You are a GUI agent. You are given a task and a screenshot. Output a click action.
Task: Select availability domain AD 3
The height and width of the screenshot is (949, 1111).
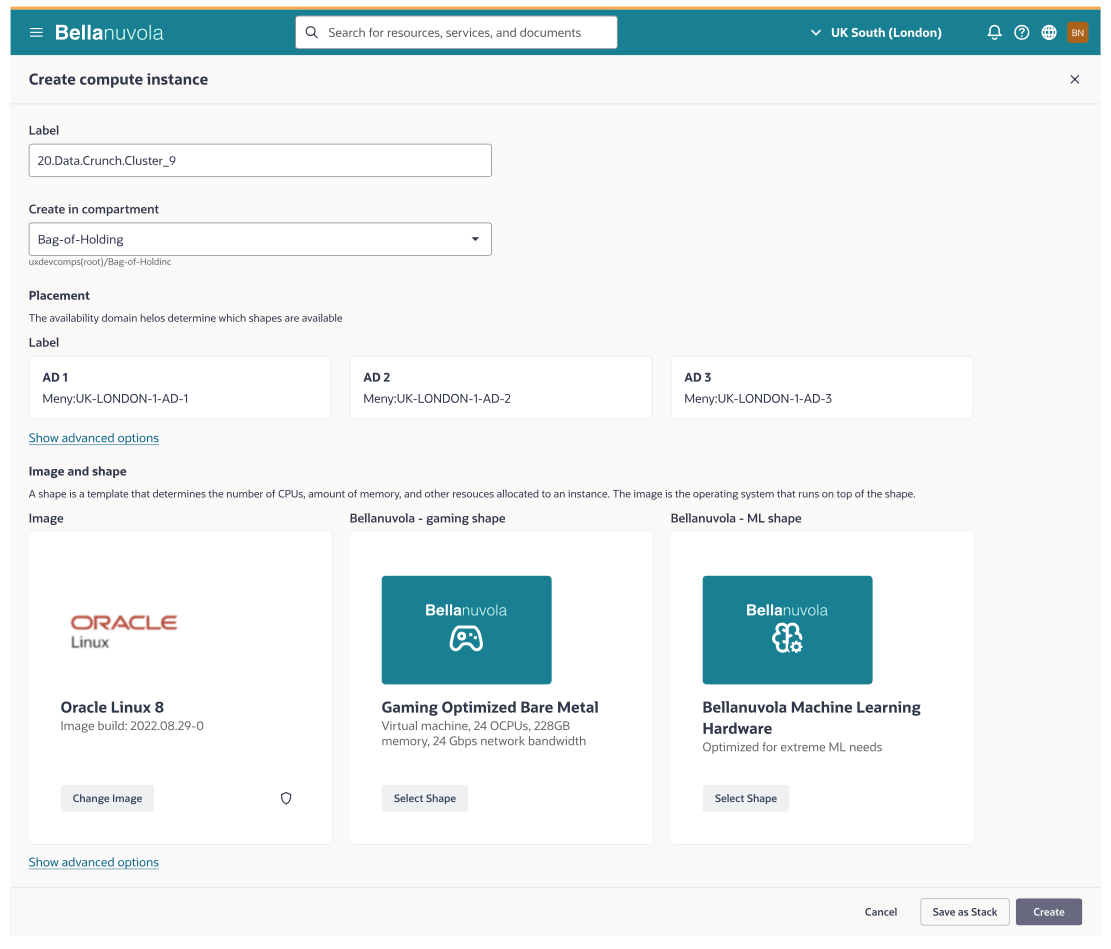[x=821, y=387]
